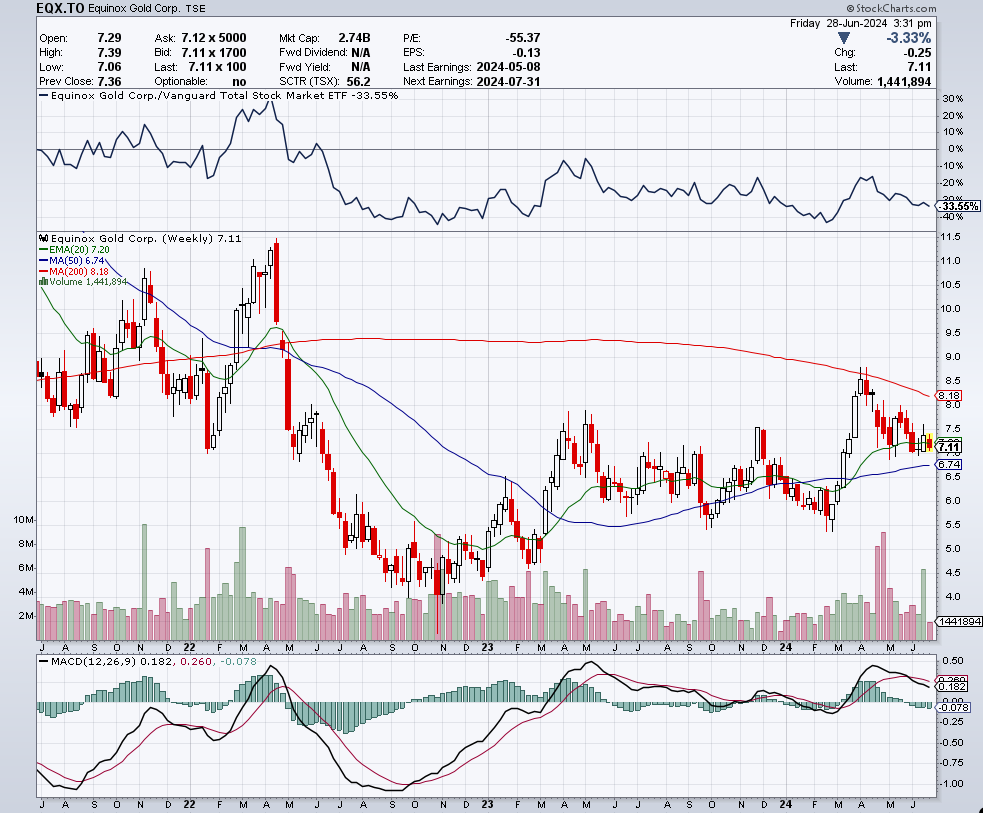Click the red 8.18 MA(200) price tag
Viewport: 983px width, 813px height.
(949, 396)
